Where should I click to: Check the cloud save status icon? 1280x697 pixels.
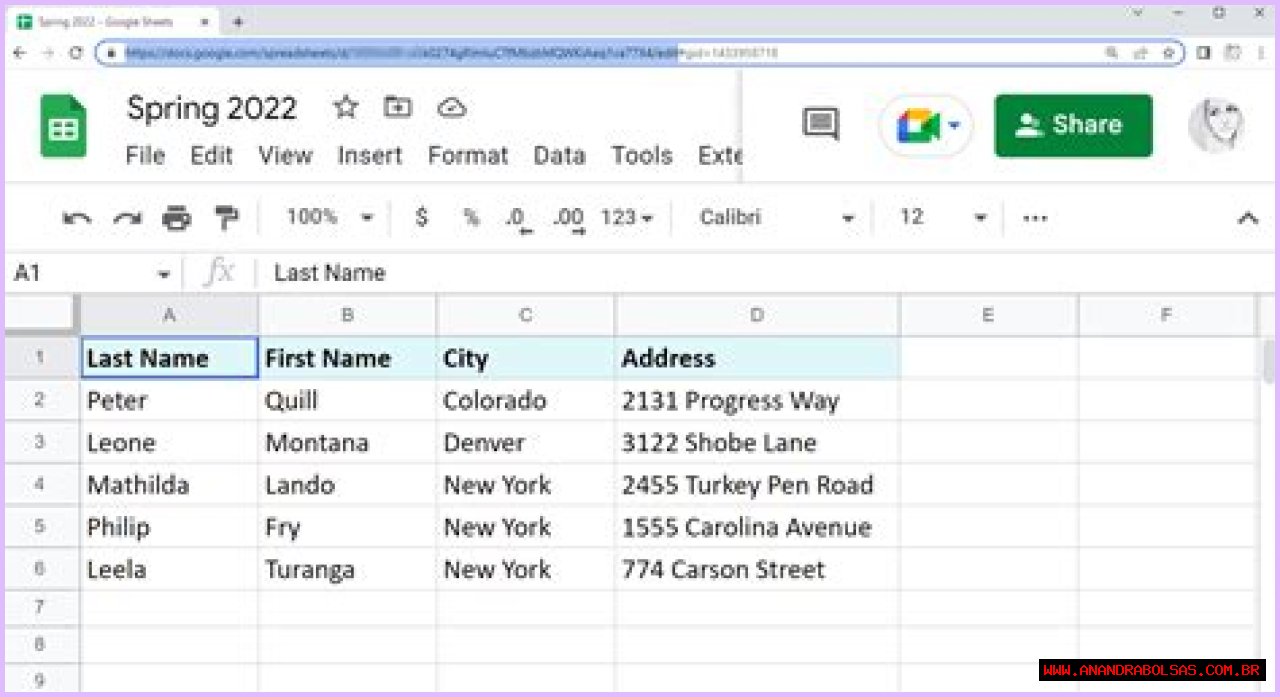tap(453, 108)
